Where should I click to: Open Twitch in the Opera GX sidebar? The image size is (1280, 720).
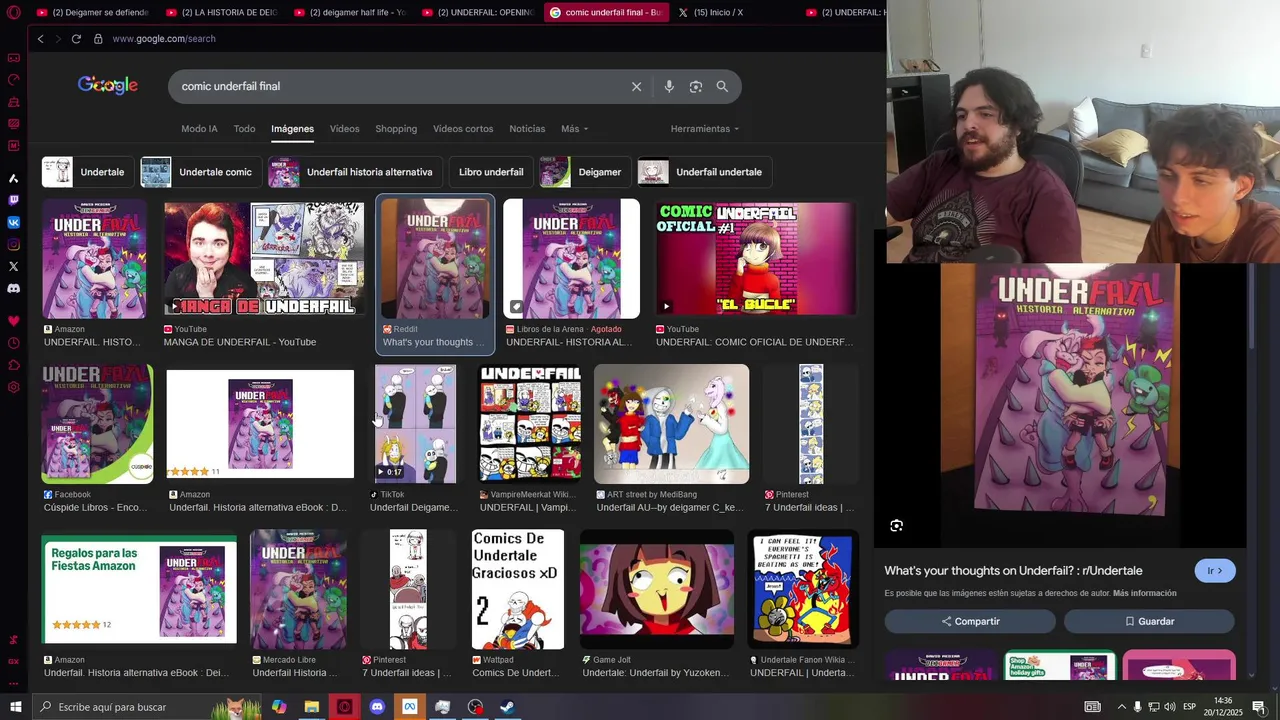pos(13,200)
